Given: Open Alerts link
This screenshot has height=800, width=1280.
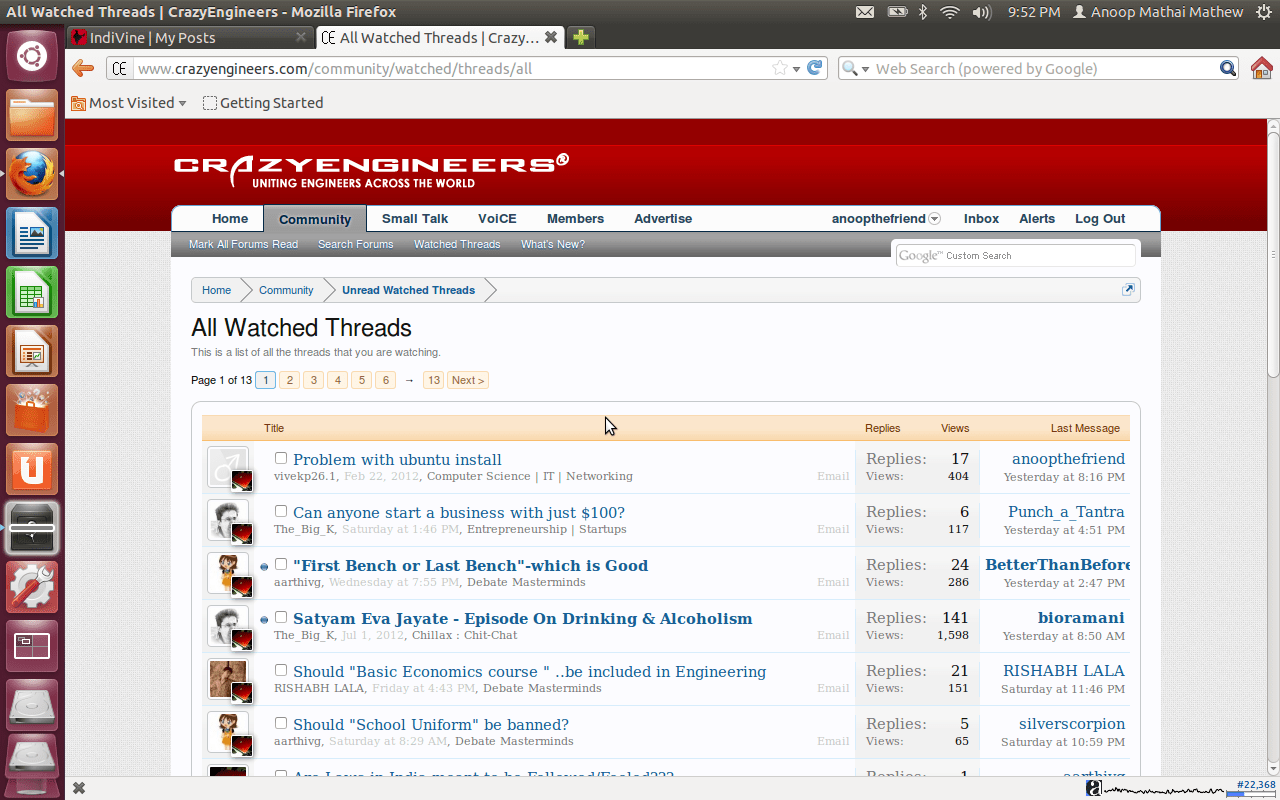Looking at the screenshot, I should point(1037,219).
